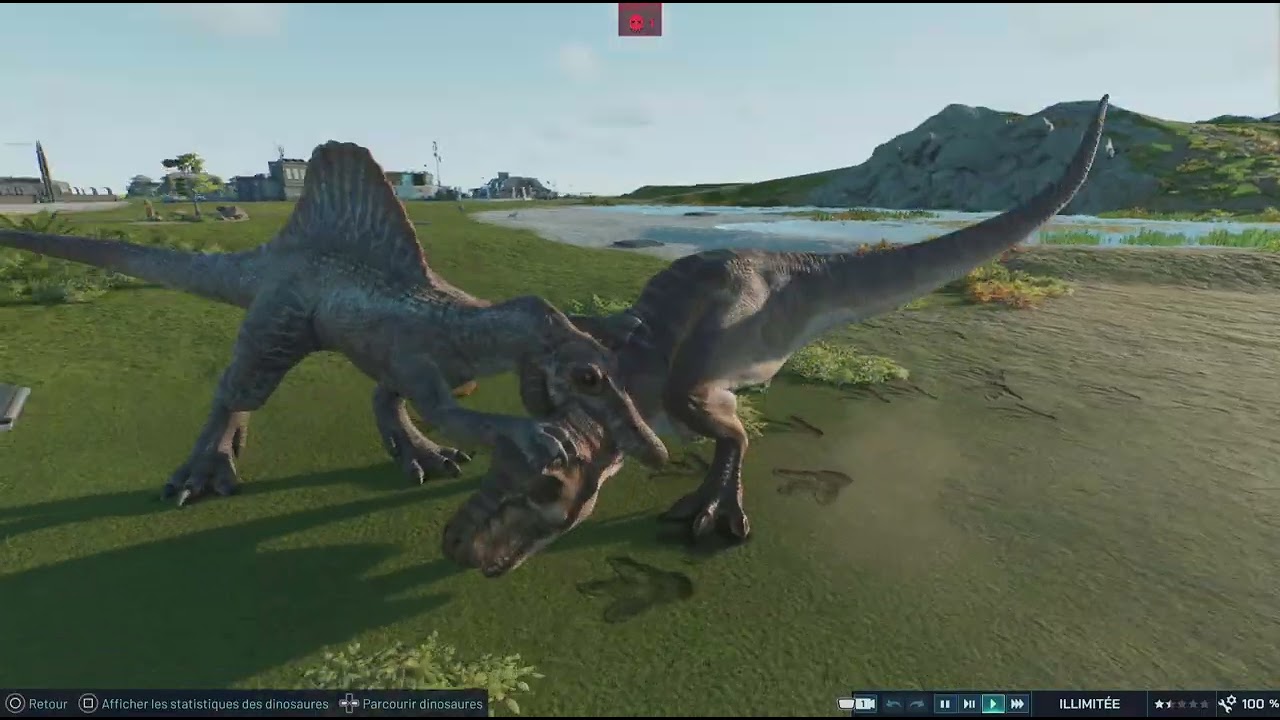Click the 100 % status value

[1260, 704]
